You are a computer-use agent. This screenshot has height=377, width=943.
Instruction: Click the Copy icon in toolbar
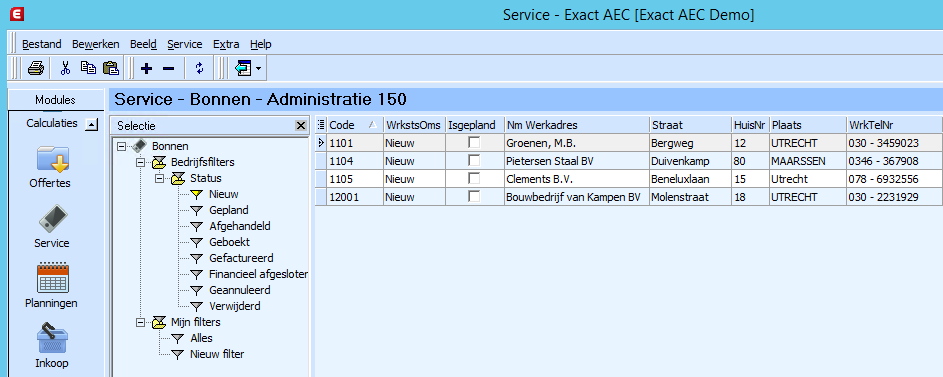click(x=88, y=69)
